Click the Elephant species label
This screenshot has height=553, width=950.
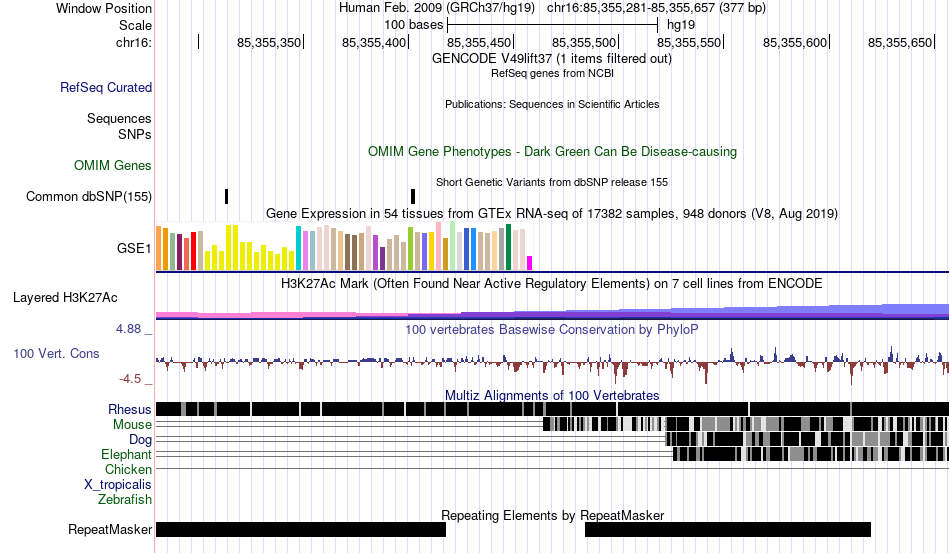point(127,454)
